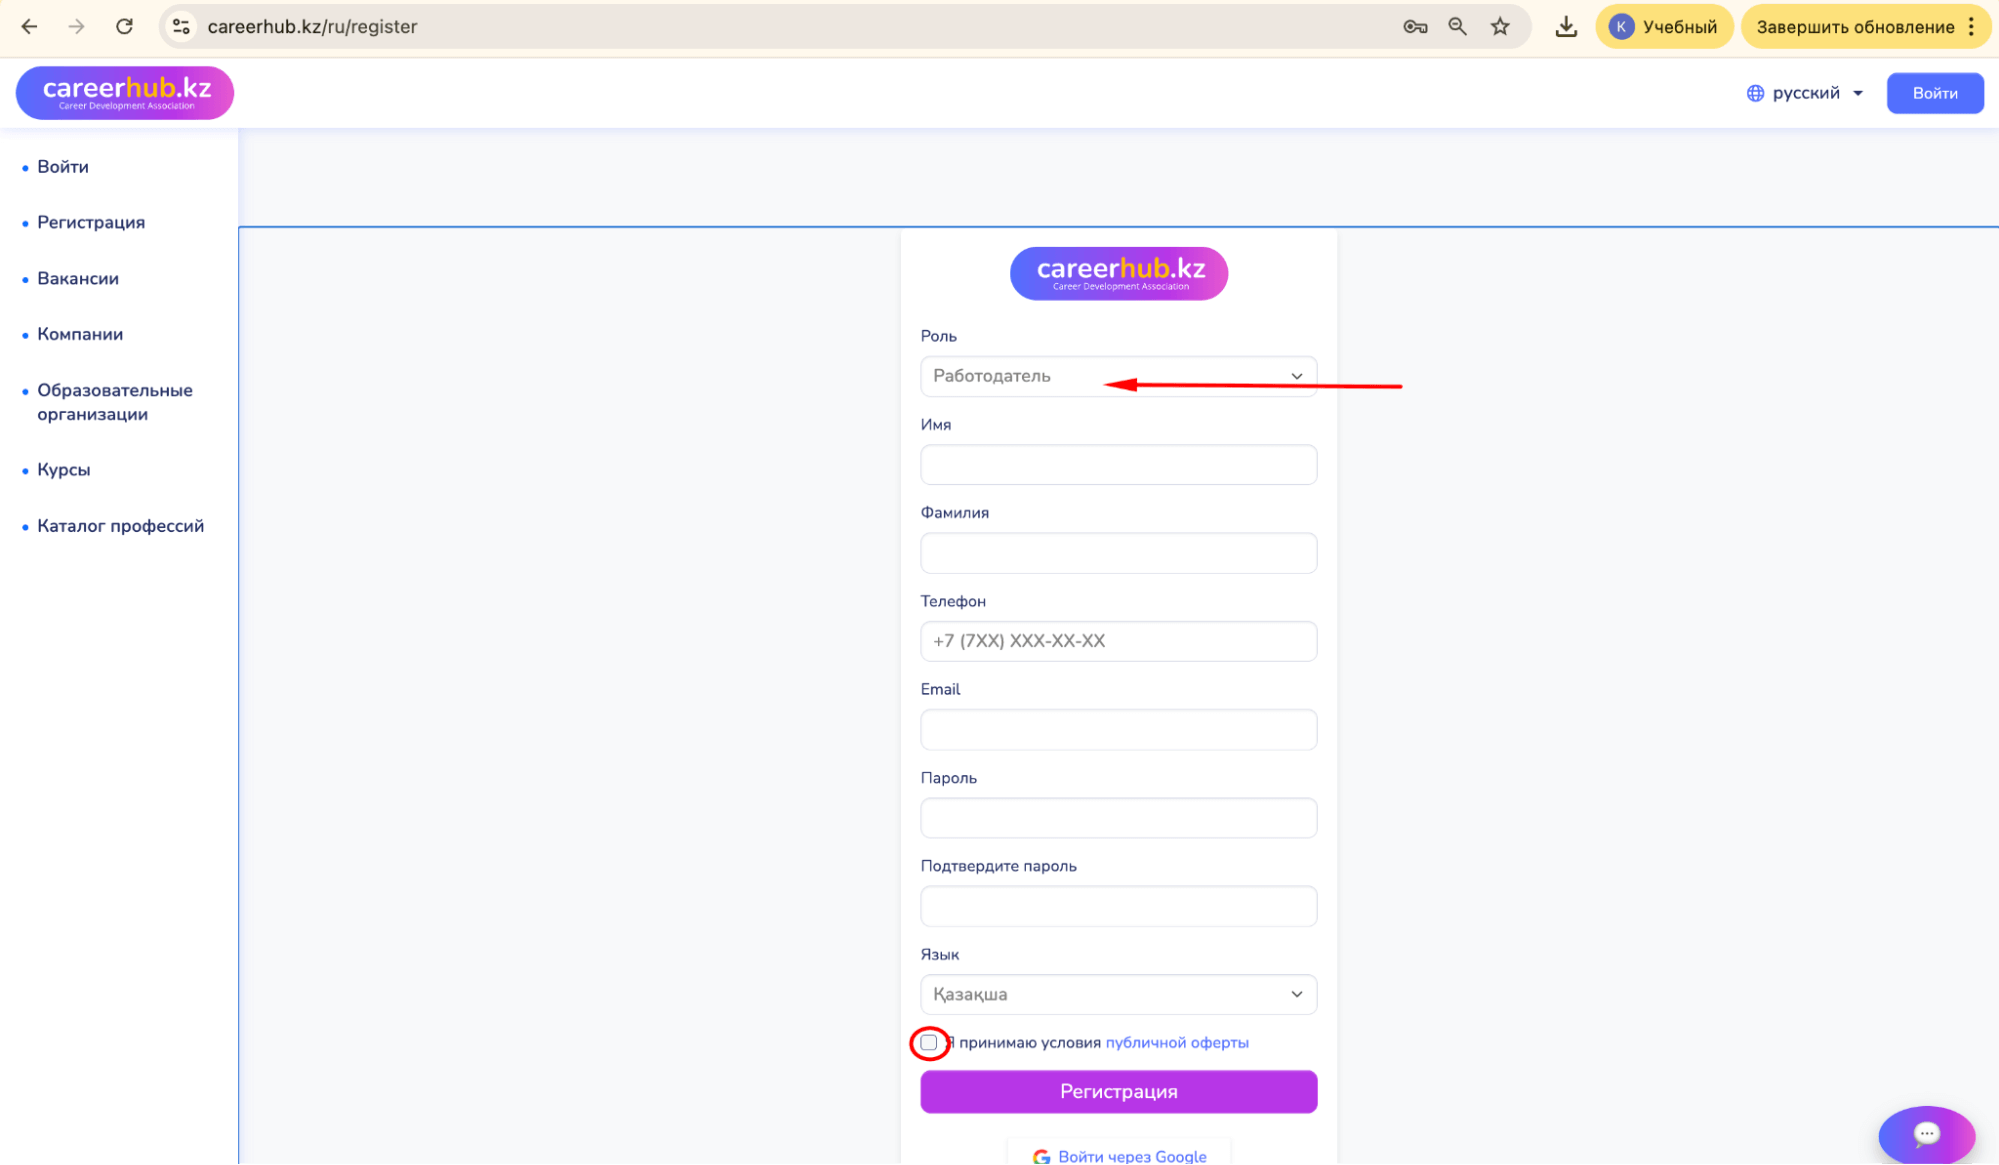1999x1165 pixels.
Task: Open the chat bubble widget
Action: pos(1926,1134)
